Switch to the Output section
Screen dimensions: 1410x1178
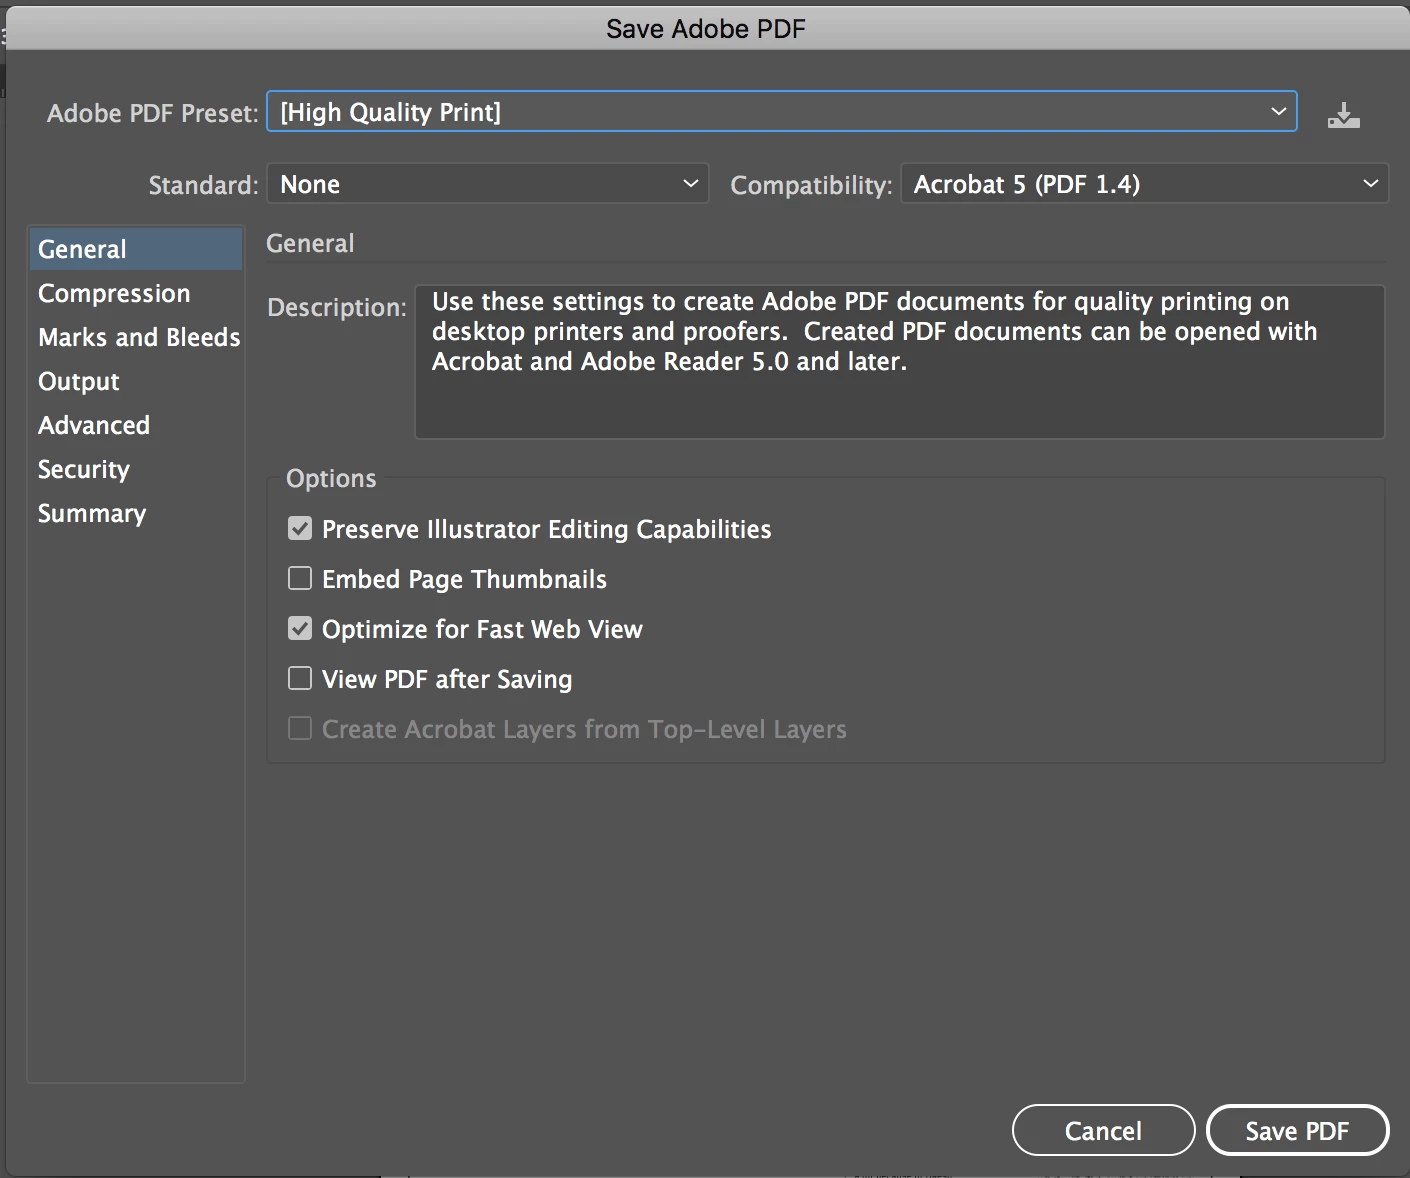coord(135,381)
